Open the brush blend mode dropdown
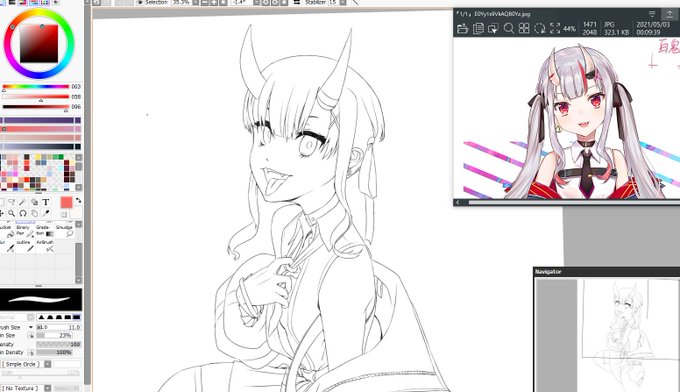The width and height of the screenshot is (680, 392). [31, 317]
